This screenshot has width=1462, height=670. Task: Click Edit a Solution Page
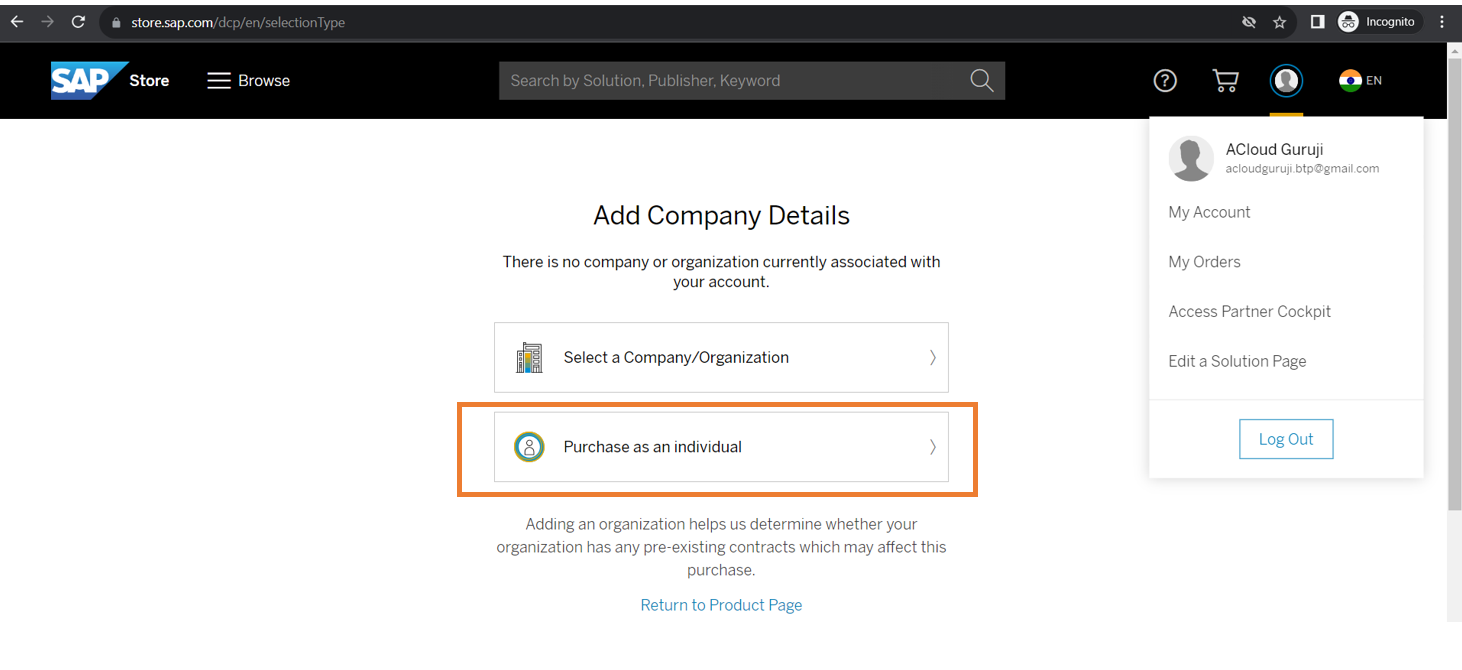click(x=1237, y=361)
